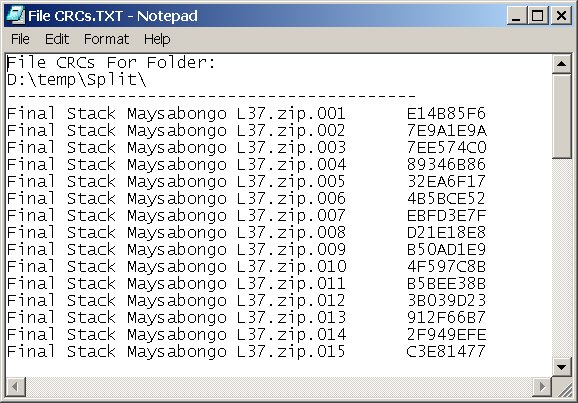Viewport: 578px width, 403px height.
Task: Minimize the Notepad window
Action: click(516, 16)
